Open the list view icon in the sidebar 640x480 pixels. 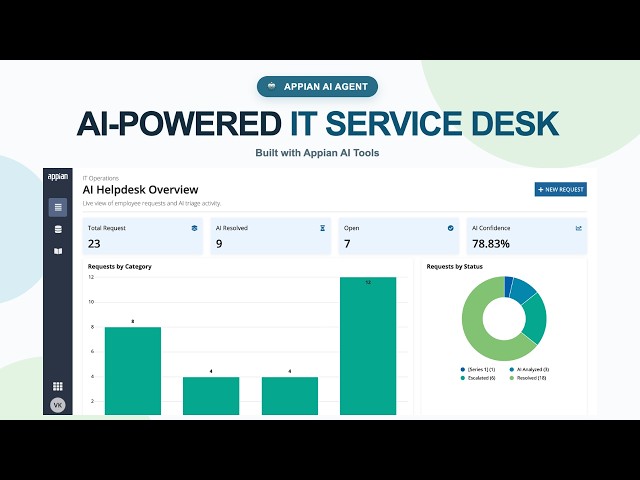click(x=58, y=207)
